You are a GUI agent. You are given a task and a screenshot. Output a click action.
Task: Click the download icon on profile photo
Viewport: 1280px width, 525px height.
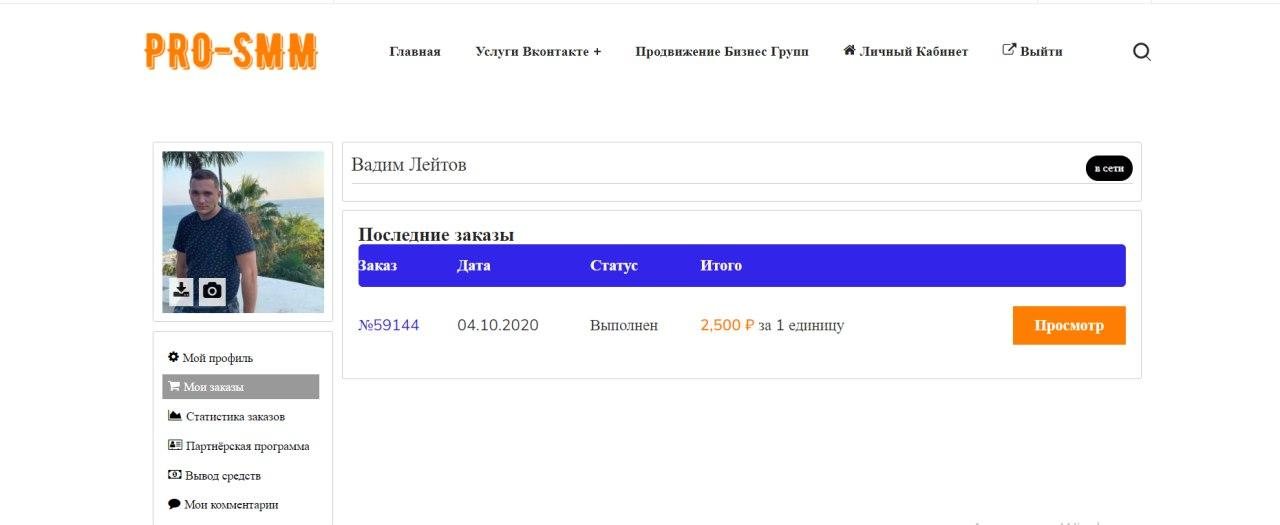coord(181,290)
